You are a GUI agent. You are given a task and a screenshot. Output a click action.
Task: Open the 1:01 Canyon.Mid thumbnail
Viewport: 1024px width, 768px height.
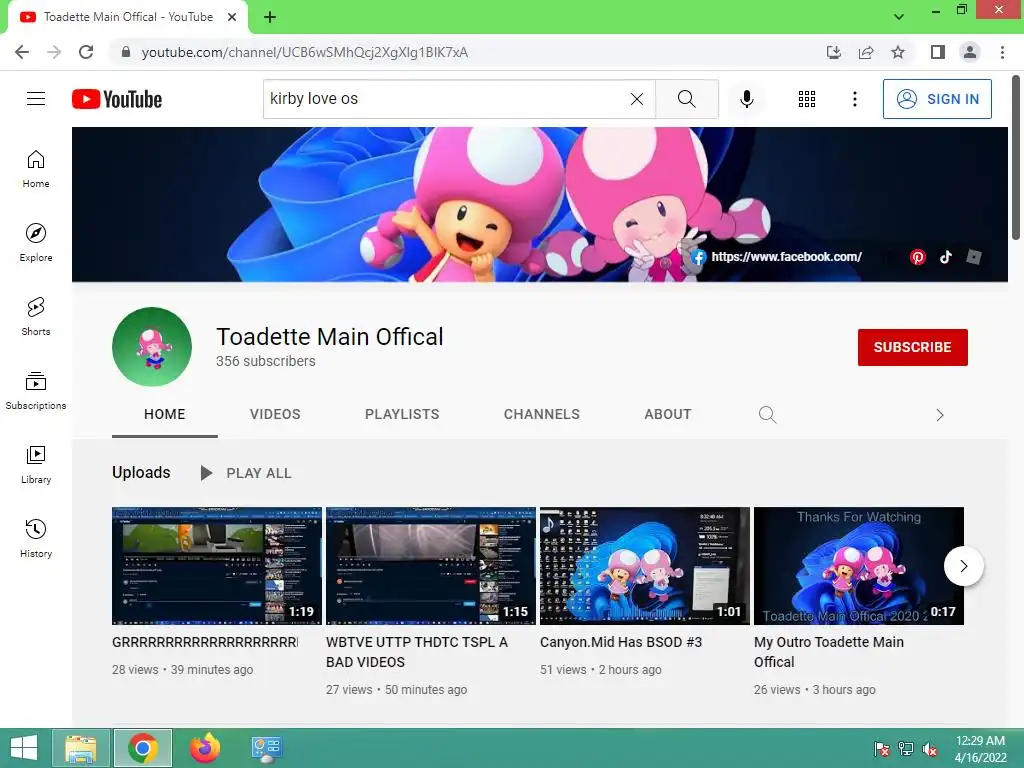pos(645,566)
